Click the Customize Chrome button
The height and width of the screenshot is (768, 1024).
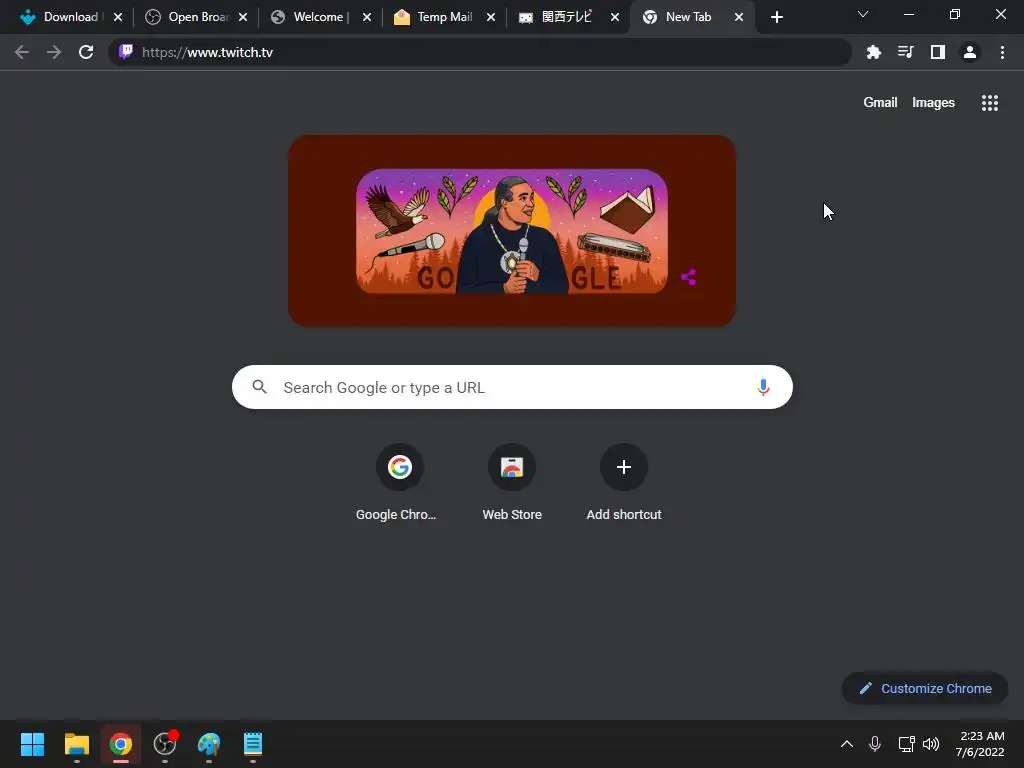pyautogui.click(x=925, y=688)
